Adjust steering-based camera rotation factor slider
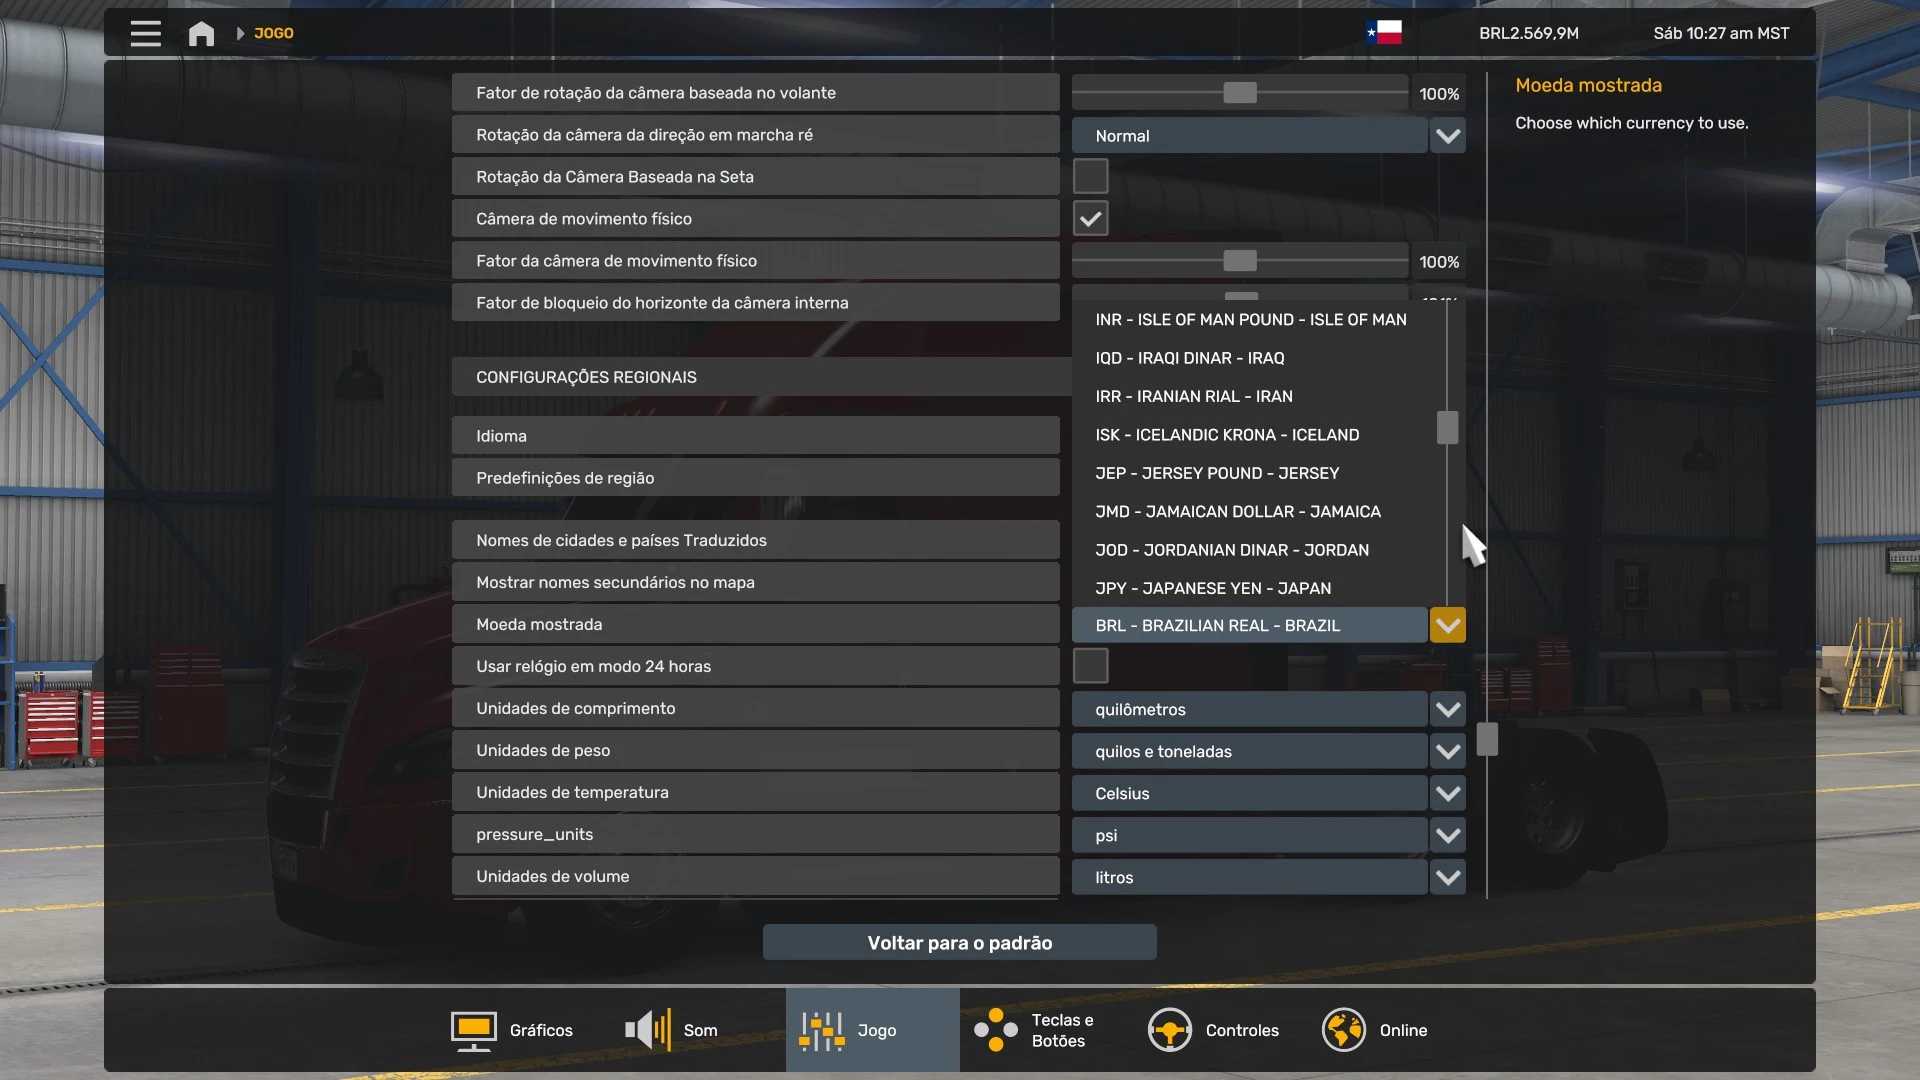This screenshot has width=1920, height=1080. coord(1240,93)
